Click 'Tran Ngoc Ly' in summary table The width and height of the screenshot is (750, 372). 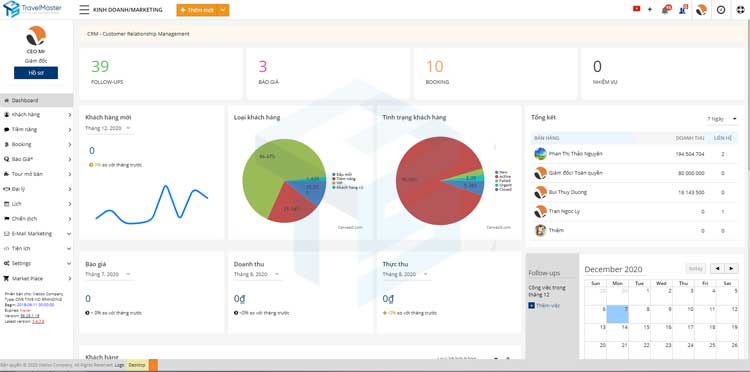point(565,211)
